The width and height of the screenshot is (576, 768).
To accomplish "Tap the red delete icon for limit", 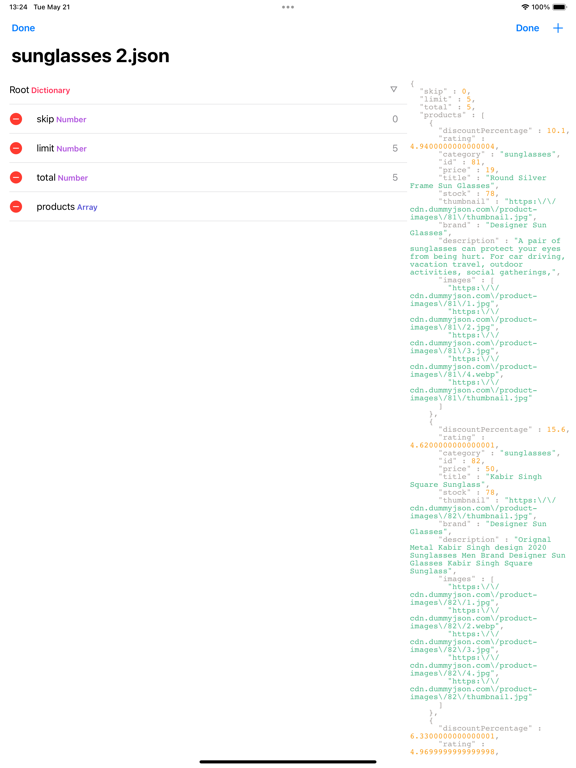I will (x=16, y=148).
